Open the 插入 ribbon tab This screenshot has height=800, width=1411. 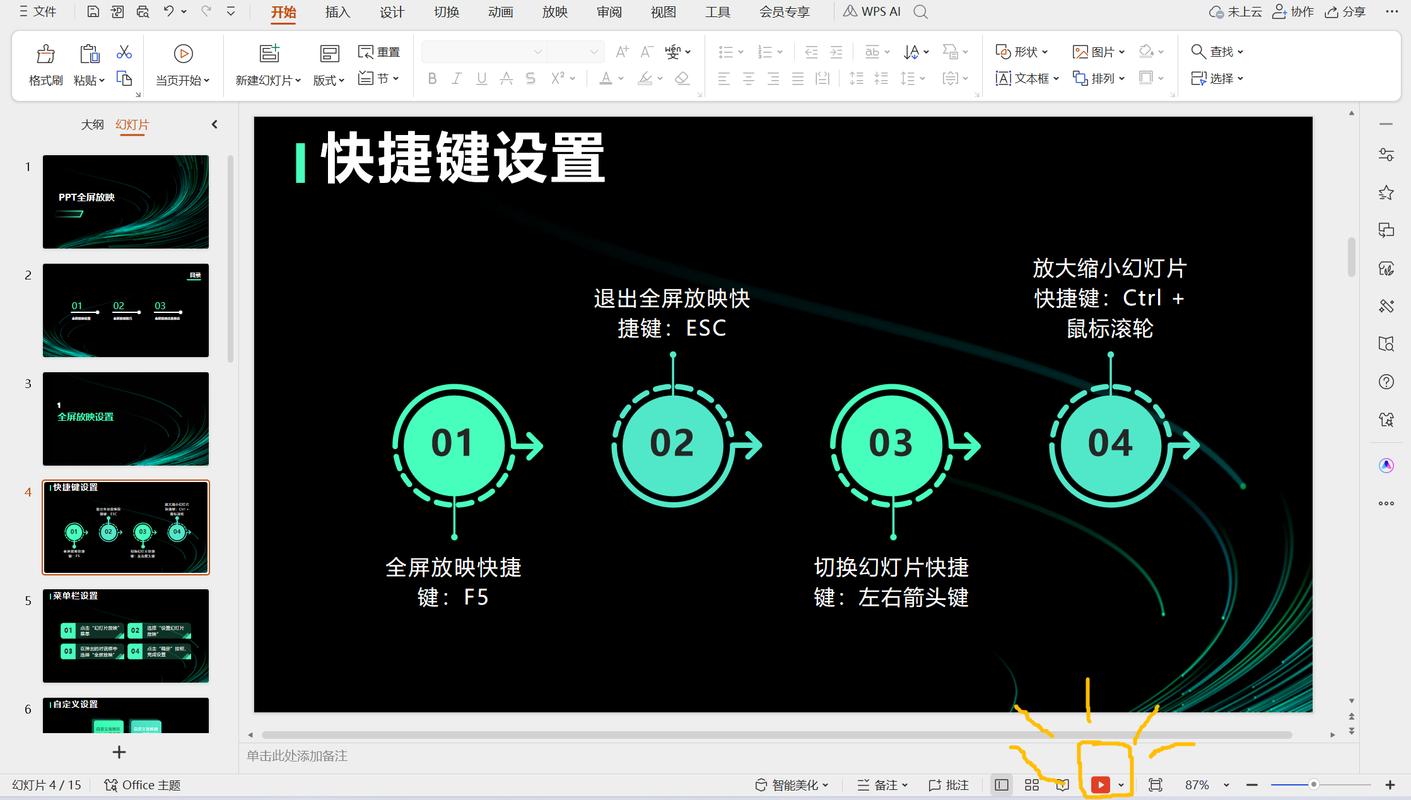(338, 12)
